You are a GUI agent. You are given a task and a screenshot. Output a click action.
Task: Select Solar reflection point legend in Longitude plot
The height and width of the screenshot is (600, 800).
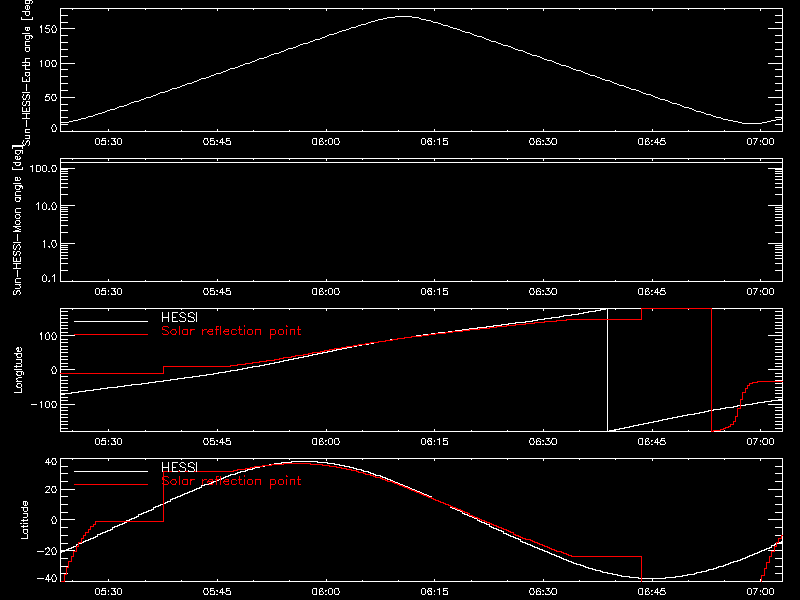231,331
